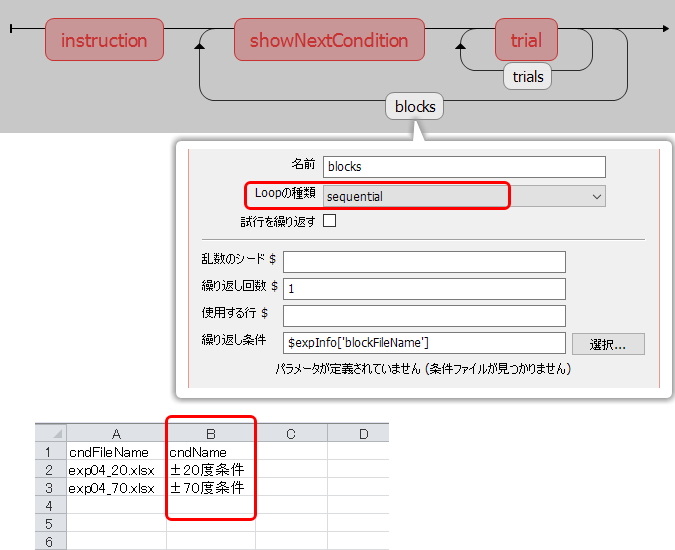The height and width of the screenshot is (550, 675).
Task: Select the cell containing cndFileName
Action: pos(116,451)
